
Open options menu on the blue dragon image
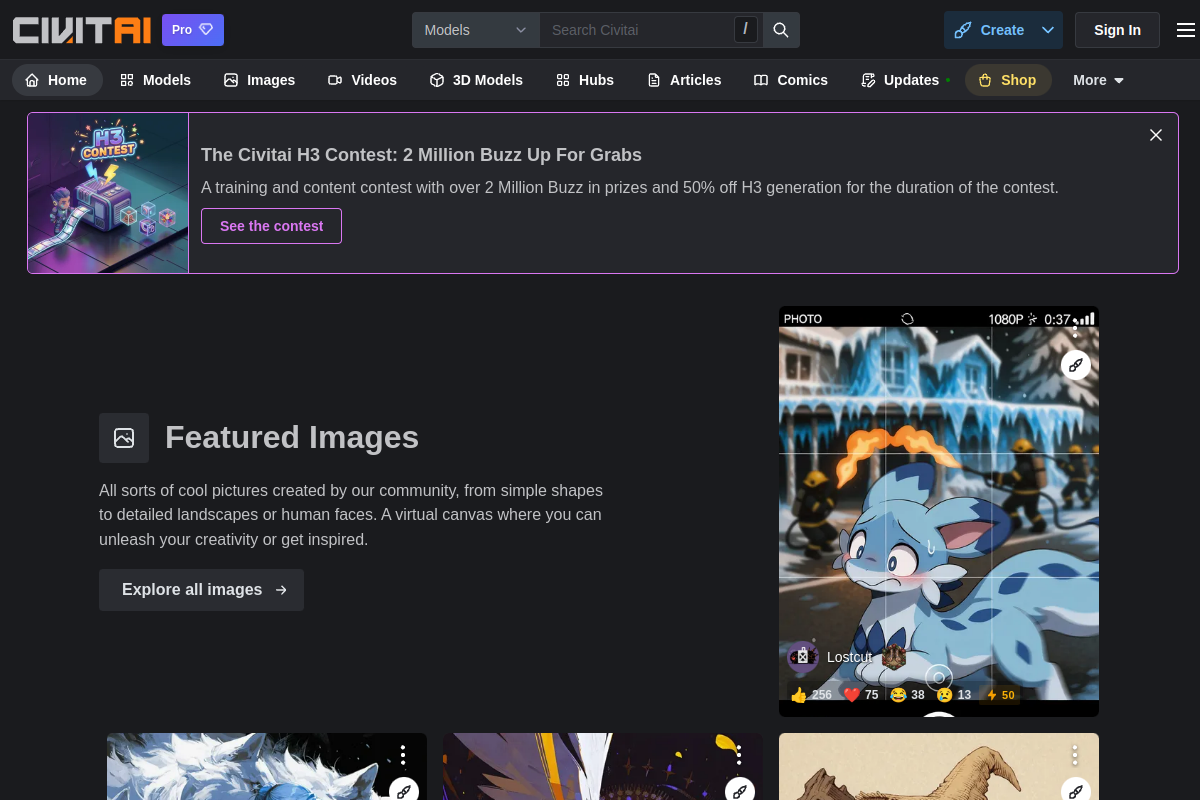tap(1075, 327)
